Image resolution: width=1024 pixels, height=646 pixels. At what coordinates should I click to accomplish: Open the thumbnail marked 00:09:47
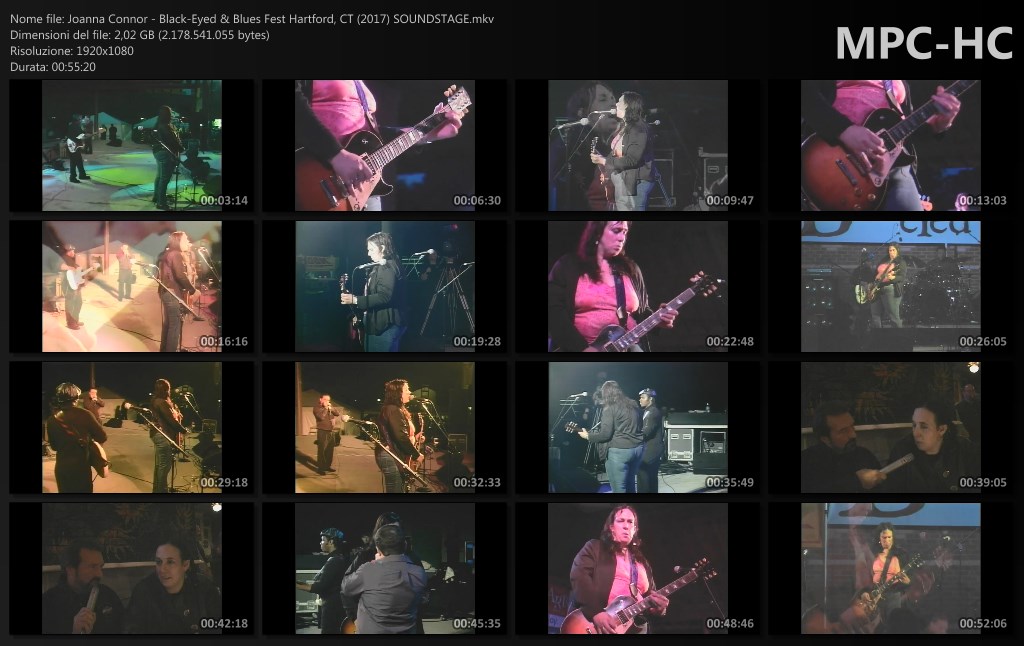point(637,146)
